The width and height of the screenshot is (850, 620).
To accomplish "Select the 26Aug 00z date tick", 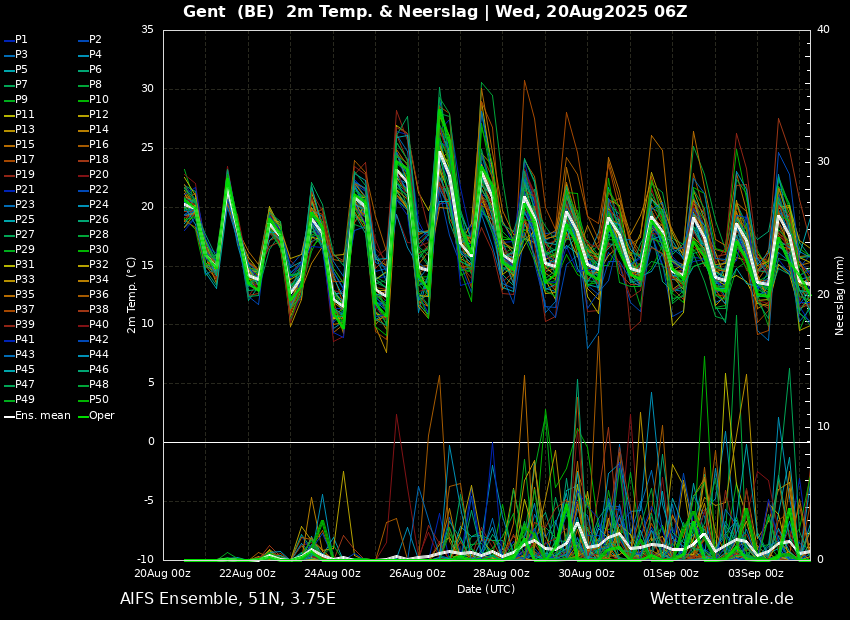I will (x=417, y=573).
